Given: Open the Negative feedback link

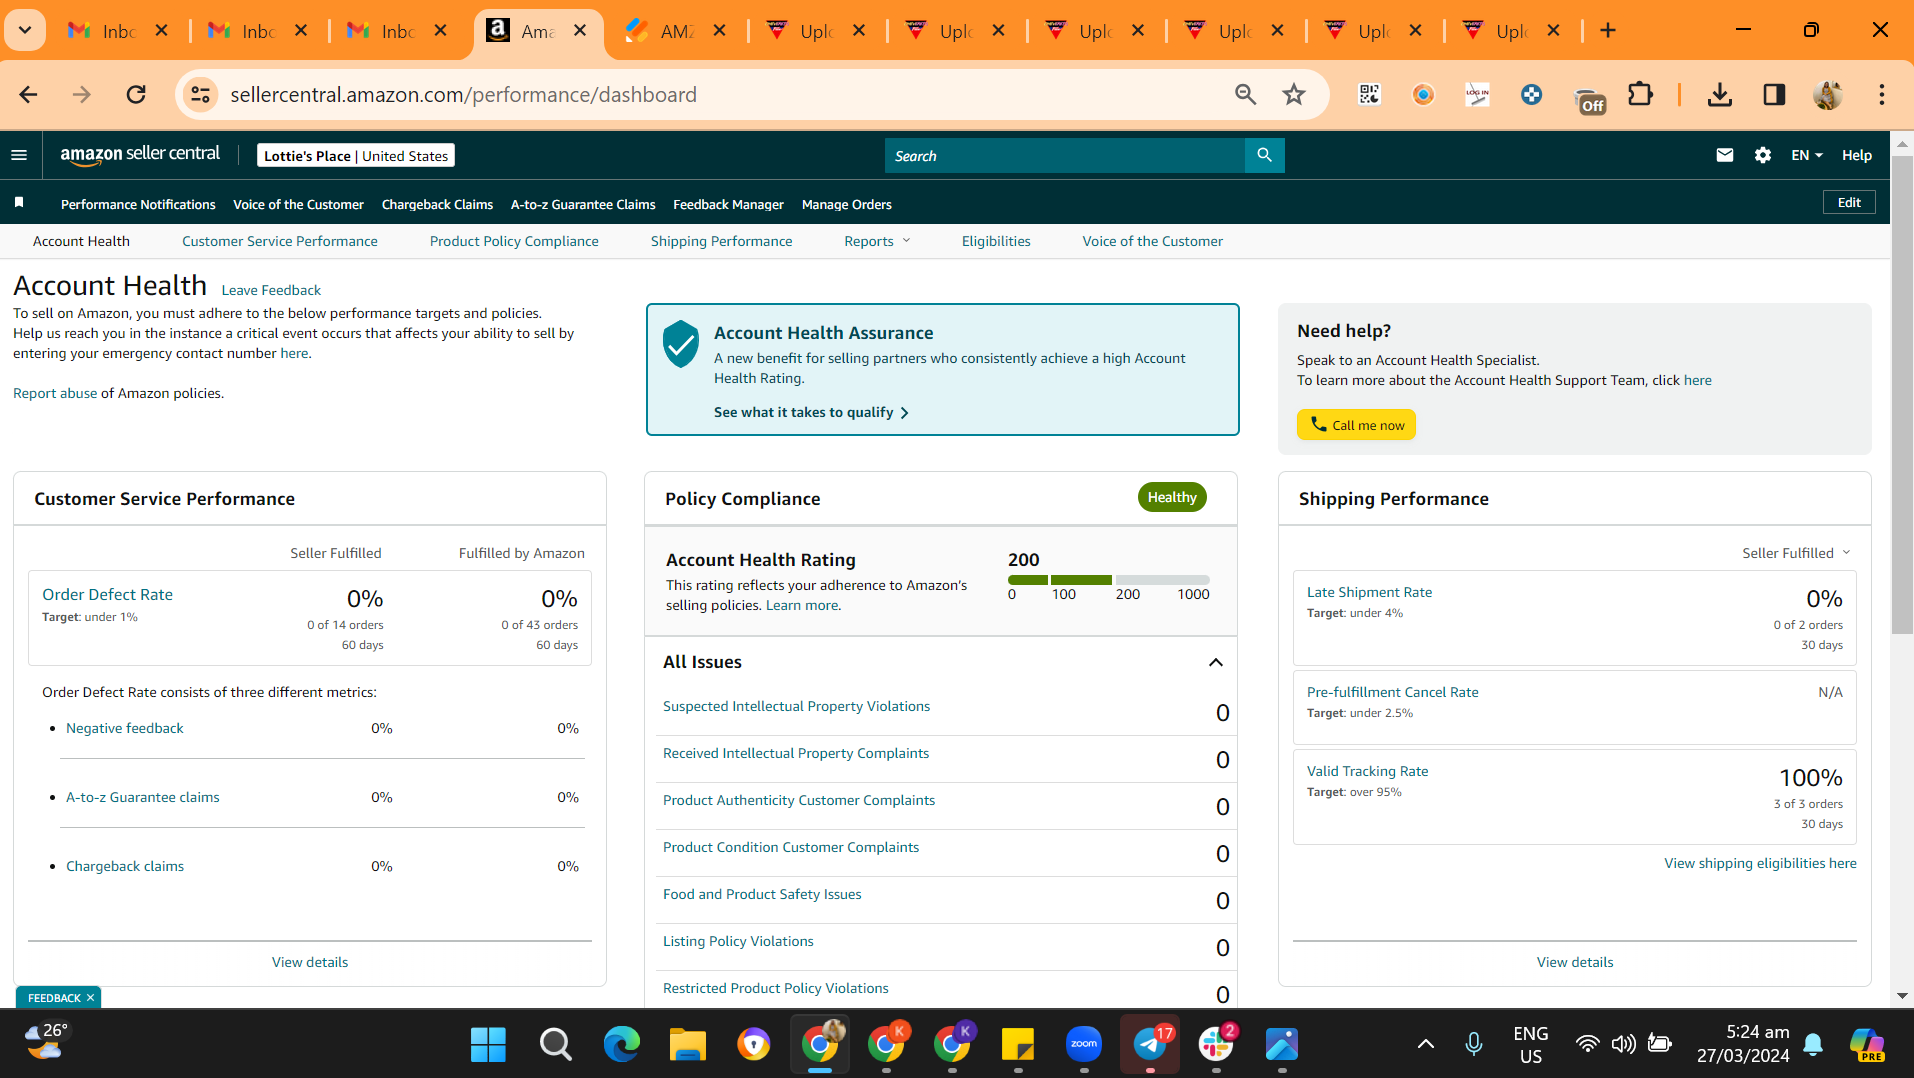Looking at the screenshot, I should 124,728.
